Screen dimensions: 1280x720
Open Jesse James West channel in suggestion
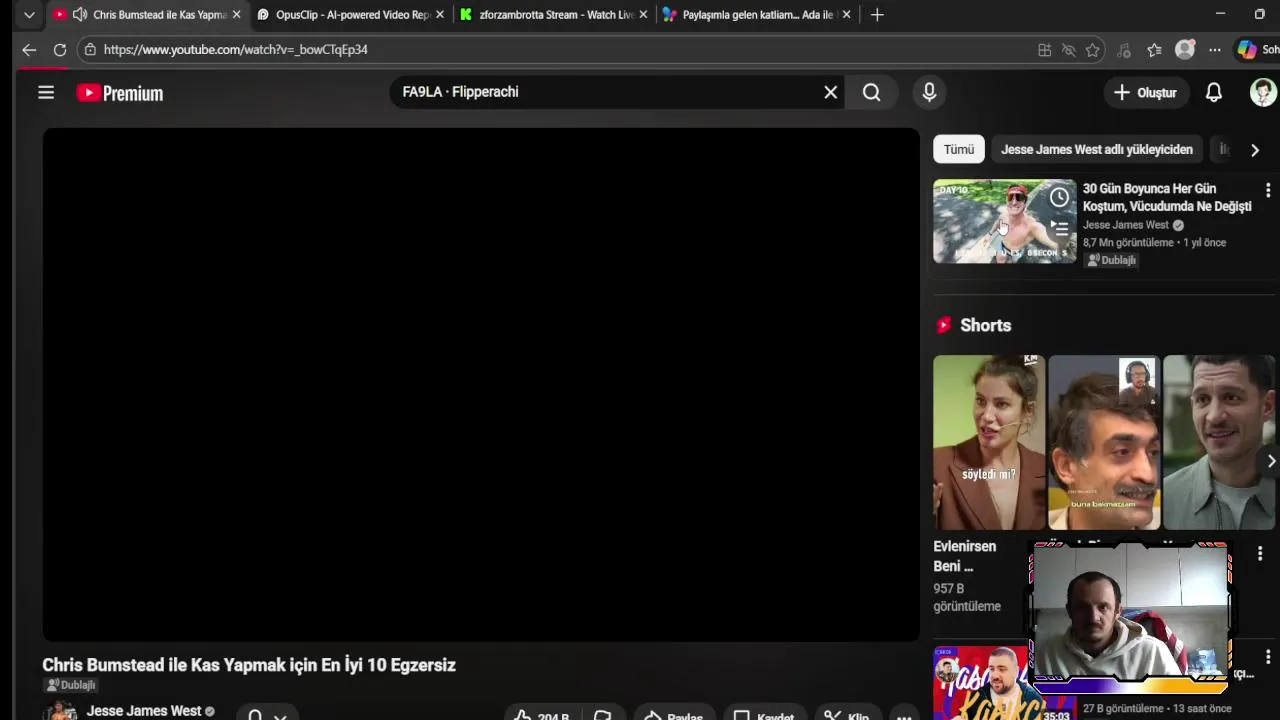coord(1126,225)
